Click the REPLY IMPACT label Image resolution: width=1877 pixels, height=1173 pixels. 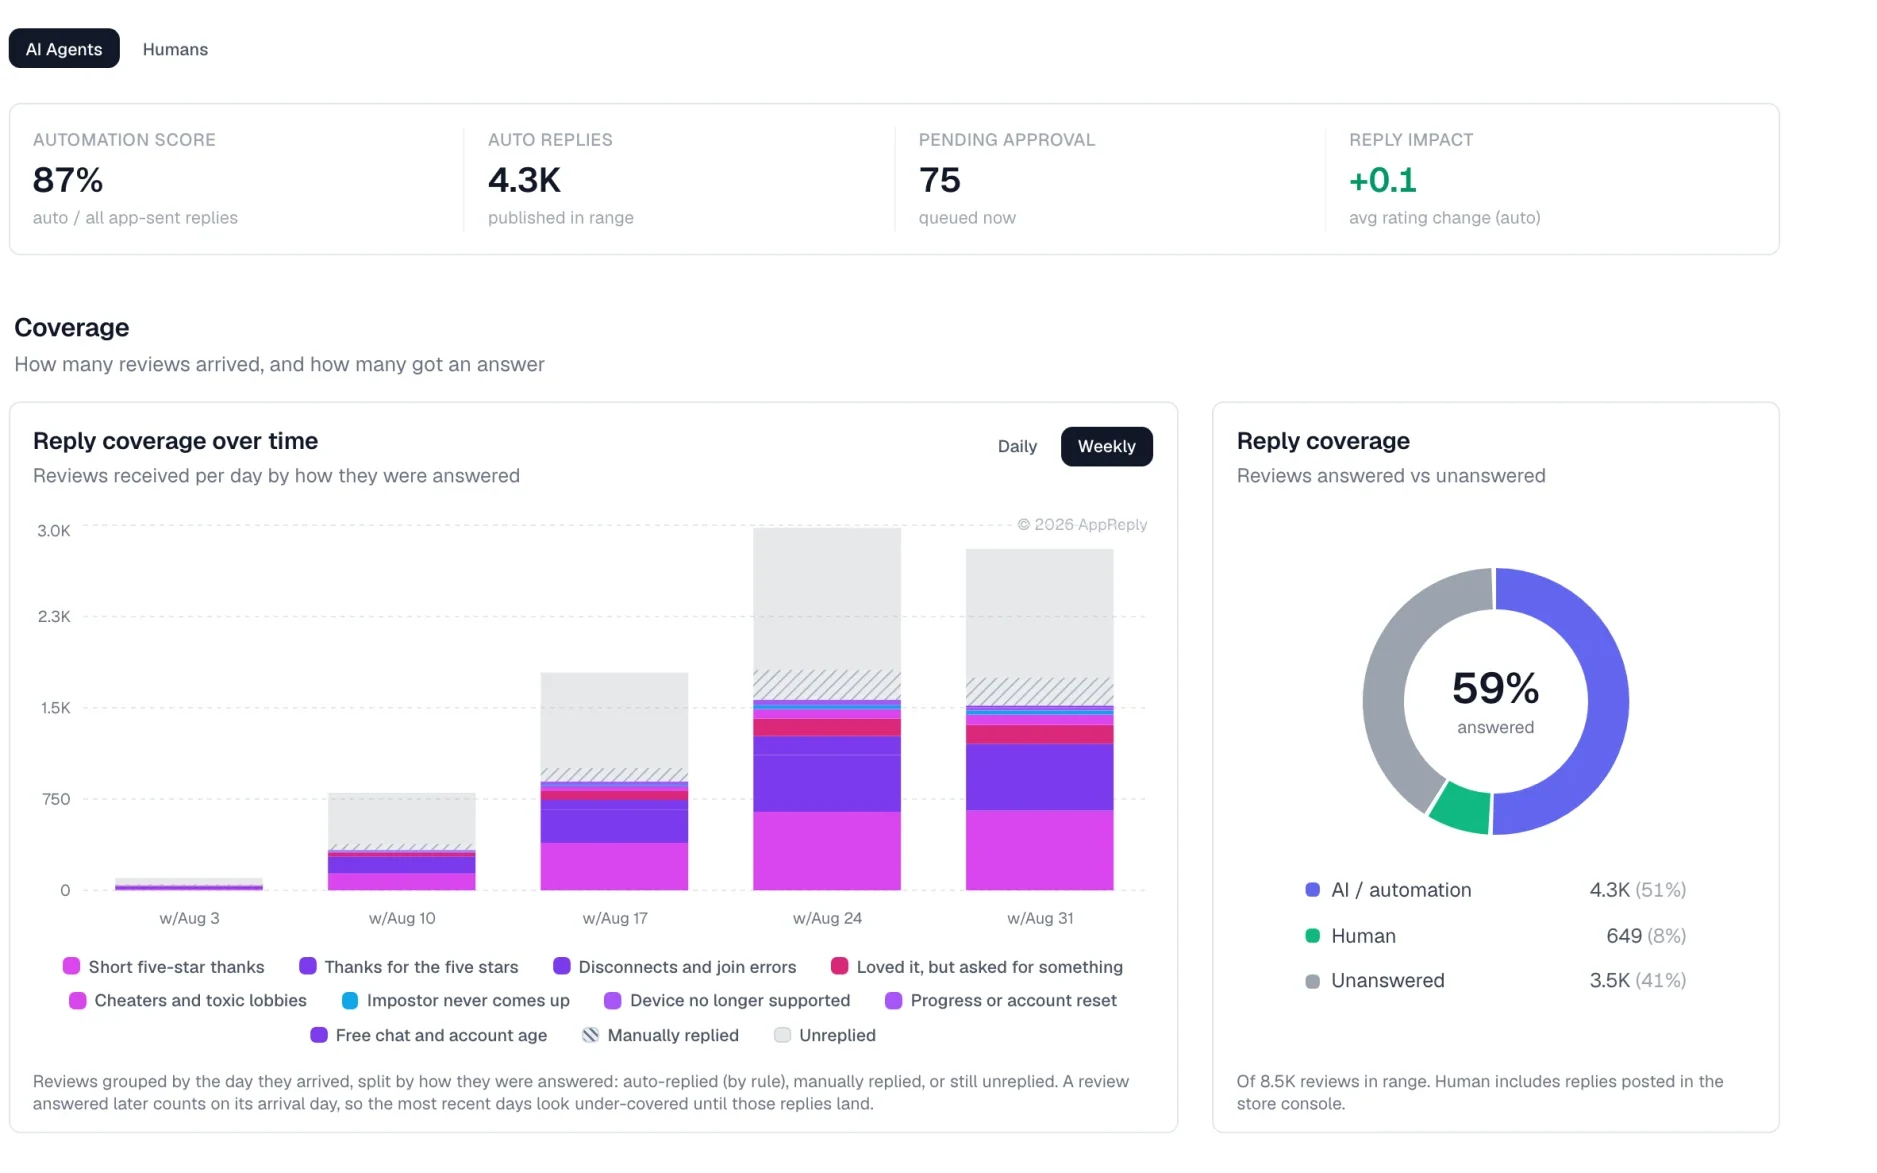[x=1411, y=140]
